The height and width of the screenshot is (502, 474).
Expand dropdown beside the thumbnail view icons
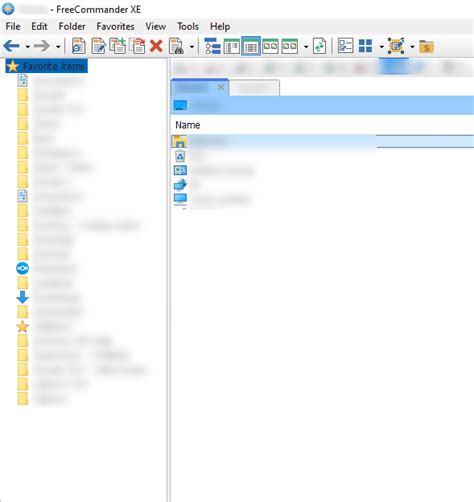click(306, 47)
